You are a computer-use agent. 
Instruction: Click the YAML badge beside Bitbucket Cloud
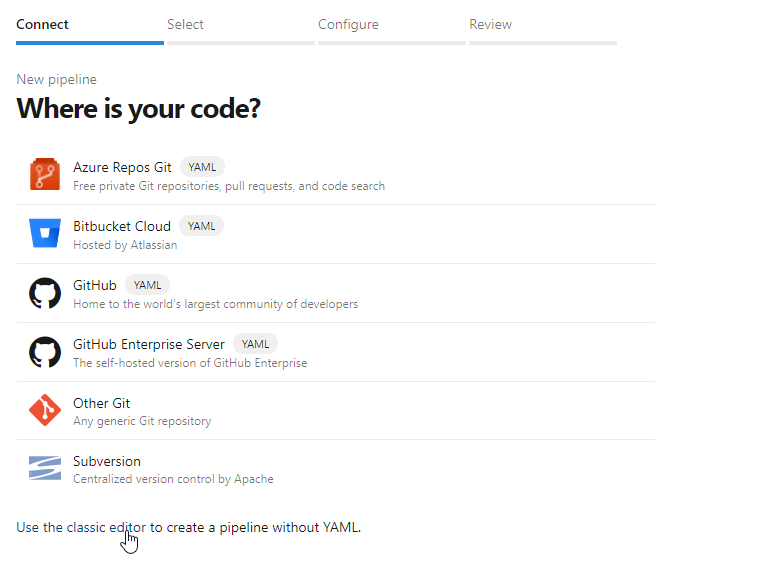201,226
